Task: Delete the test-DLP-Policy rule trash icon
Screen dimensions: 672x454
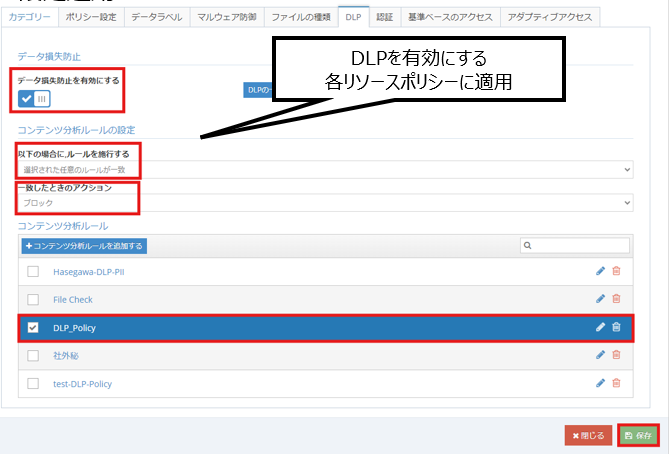Action: pos(616,383)
